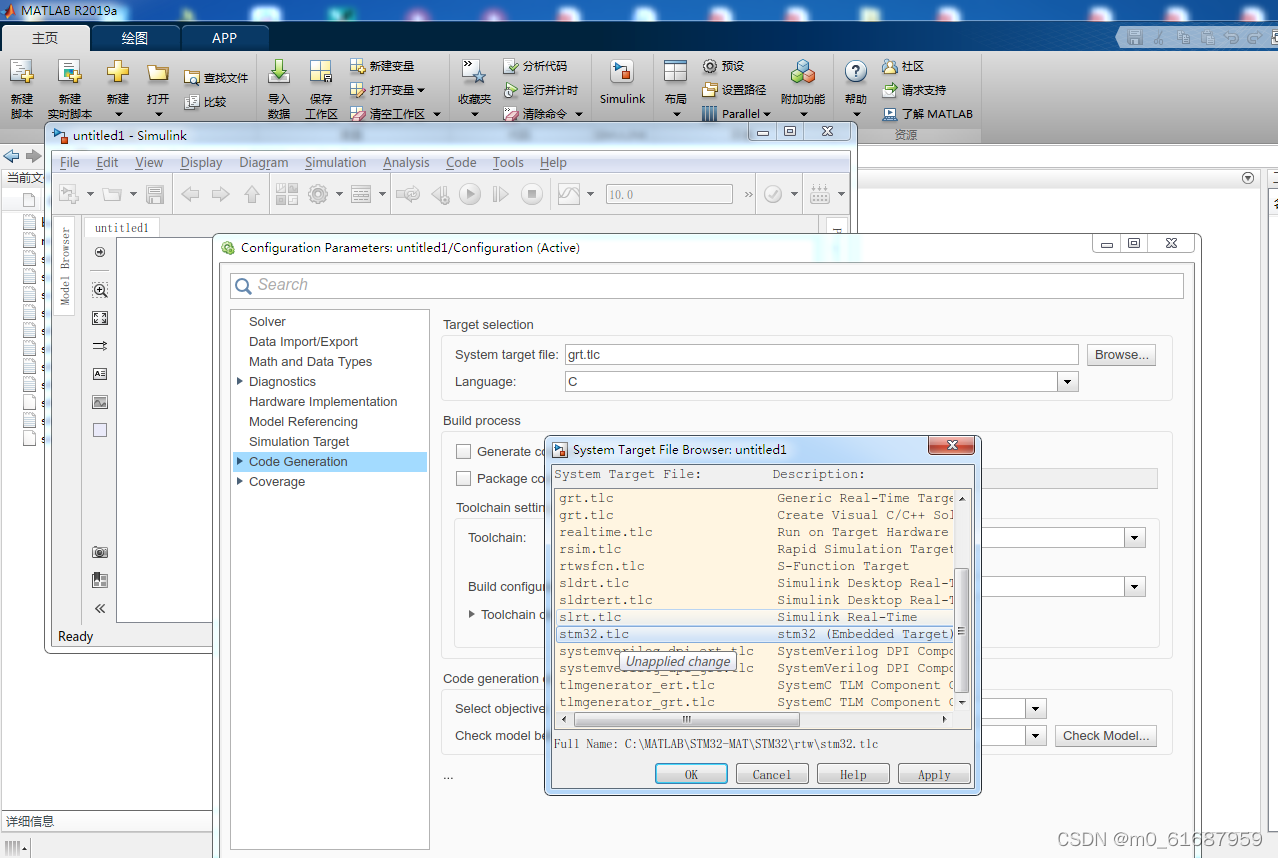Switch to the APP tab in MATLAB
The width and height of the screenshot is (1278, 858).
[225, 38]
